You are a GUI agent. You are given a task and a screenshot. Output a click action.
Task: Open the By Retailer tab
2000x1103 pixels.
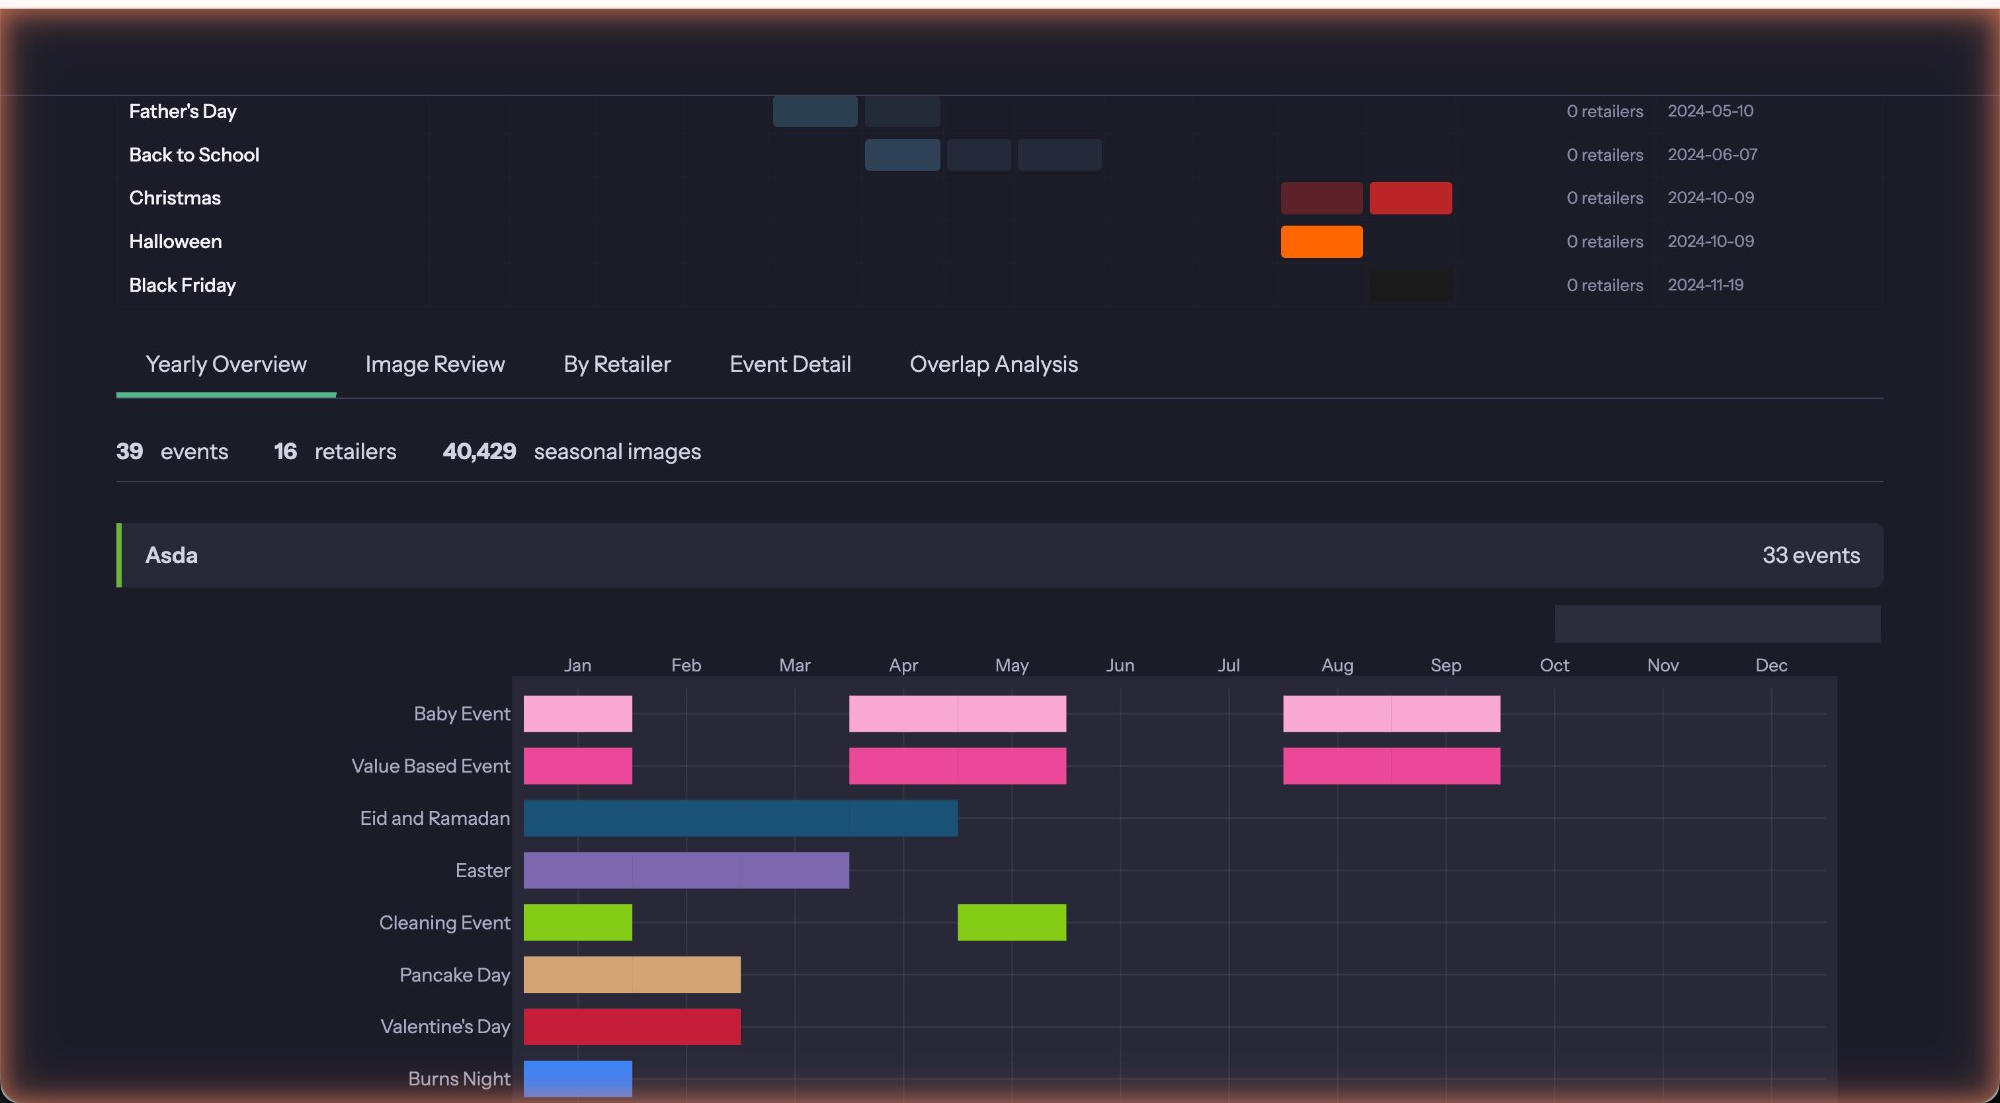(x=616, y=364)
